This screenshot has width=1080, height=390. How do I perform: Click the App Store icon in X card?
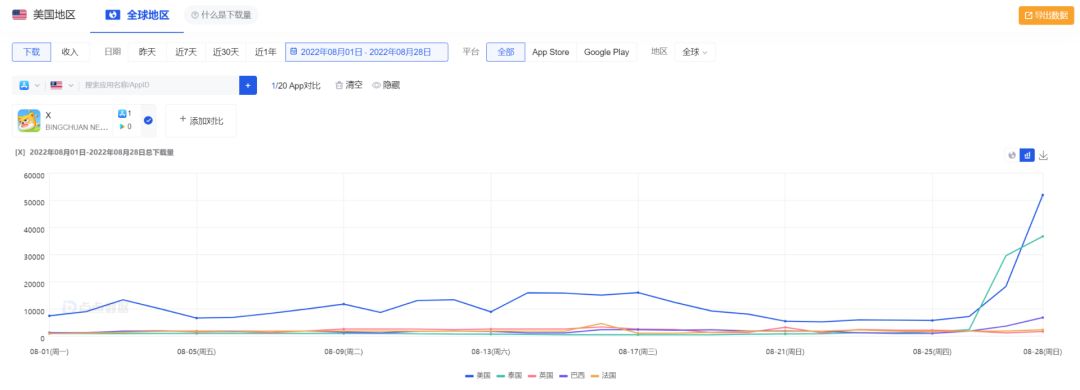(x=122, y=114)
